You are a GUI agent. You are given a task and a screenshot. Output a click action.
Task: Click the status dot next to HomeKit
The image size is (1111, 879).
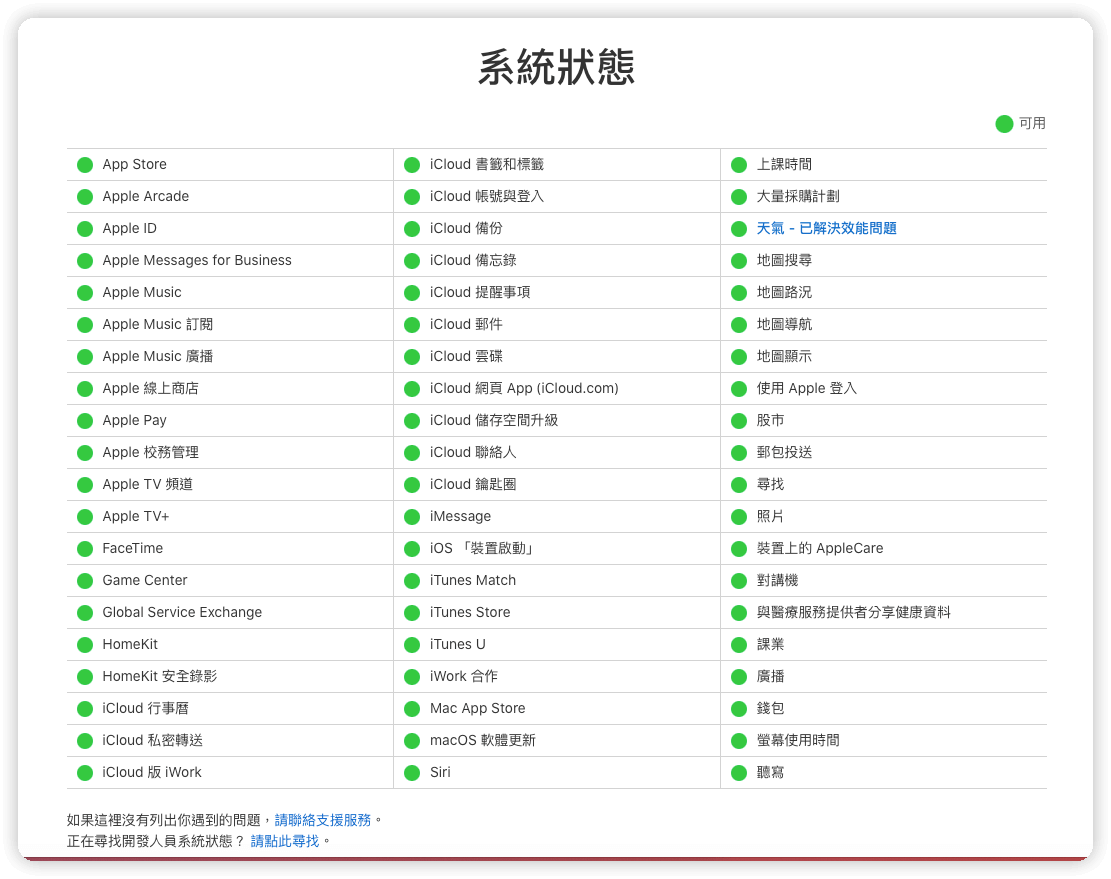click(x=85, y=645)
